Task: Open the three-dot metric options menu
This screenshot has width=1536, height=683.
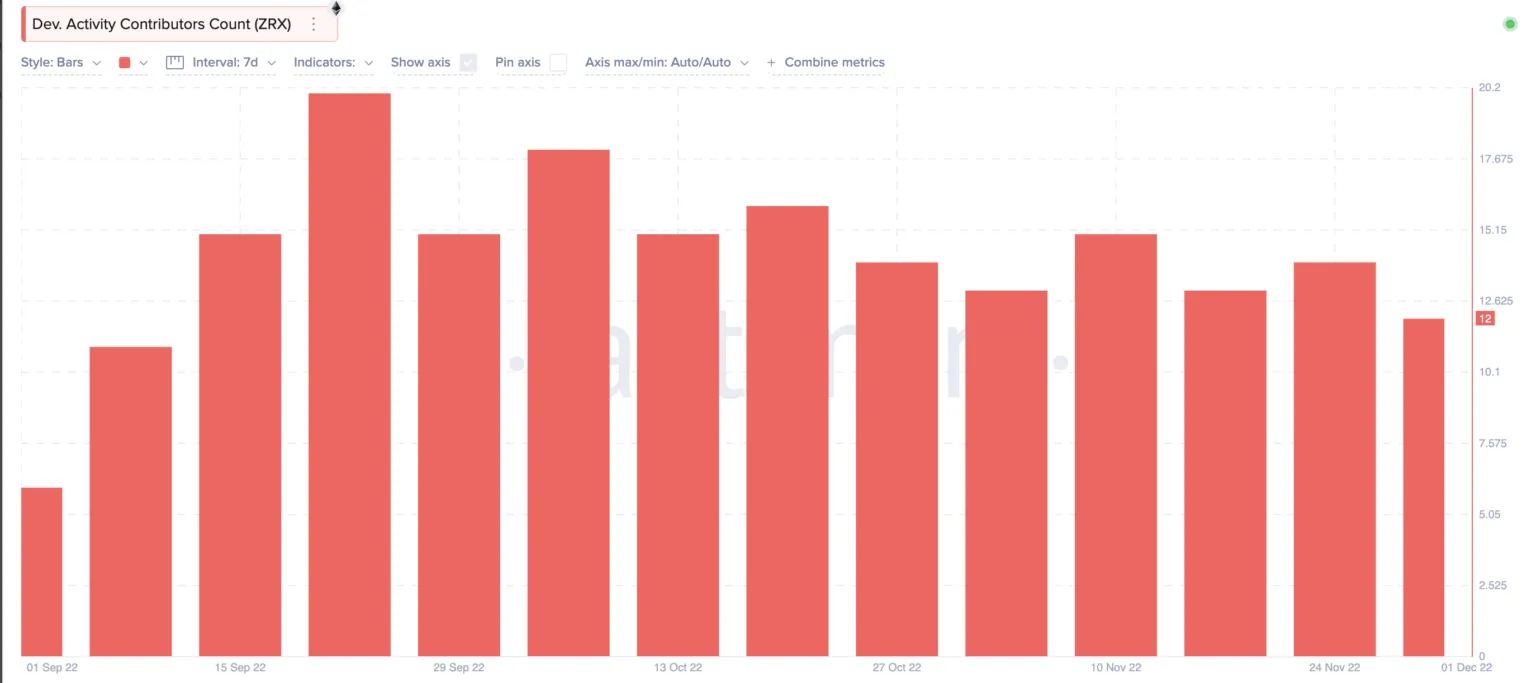Action: click(314, 24)
